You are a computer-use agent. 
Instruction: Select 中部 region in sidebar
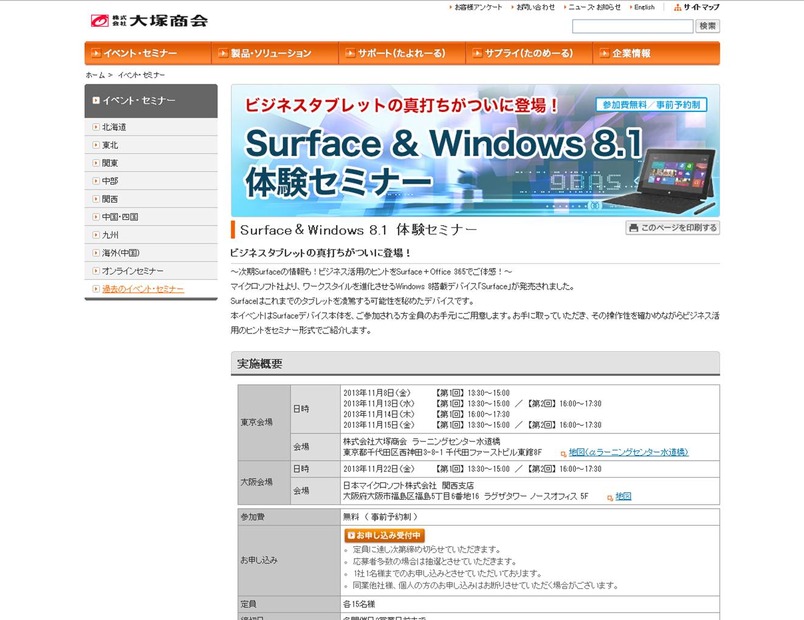pyautogui.click(x=151, y=181)
